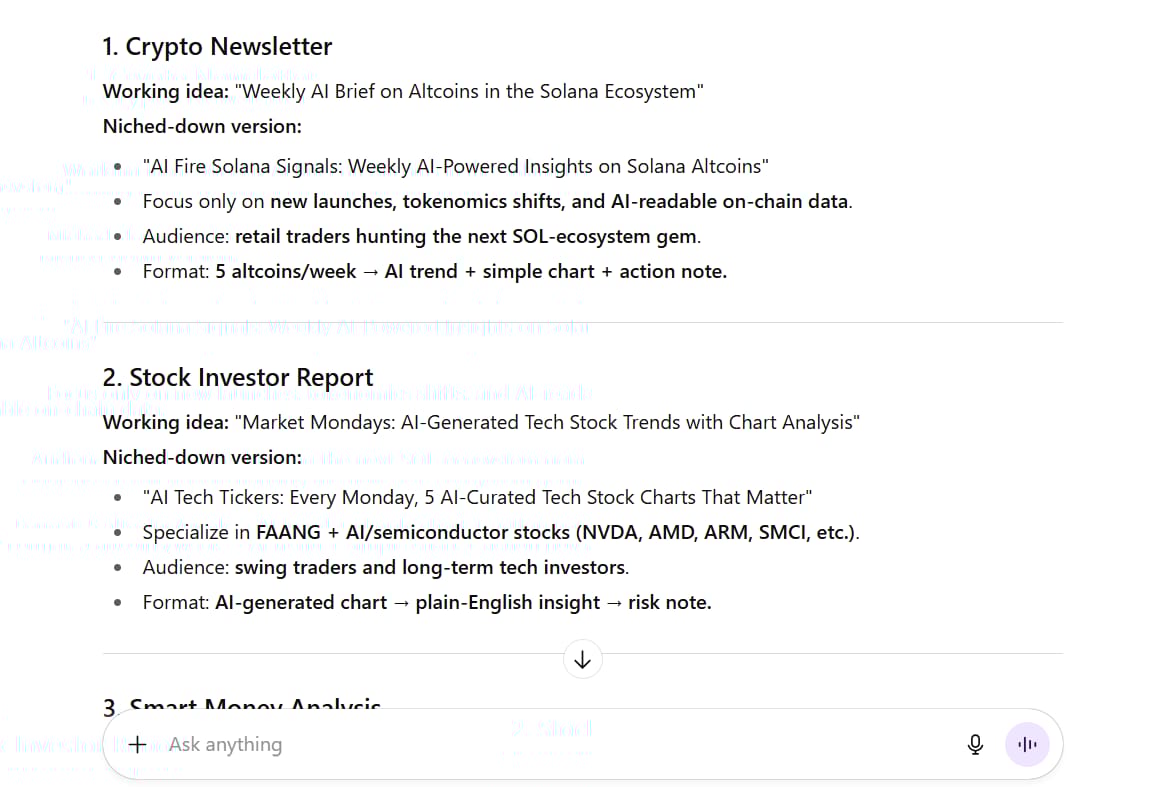
Task: Click the 'swing traders and long-term tech investors' bullet
Action: coord(386,568)
